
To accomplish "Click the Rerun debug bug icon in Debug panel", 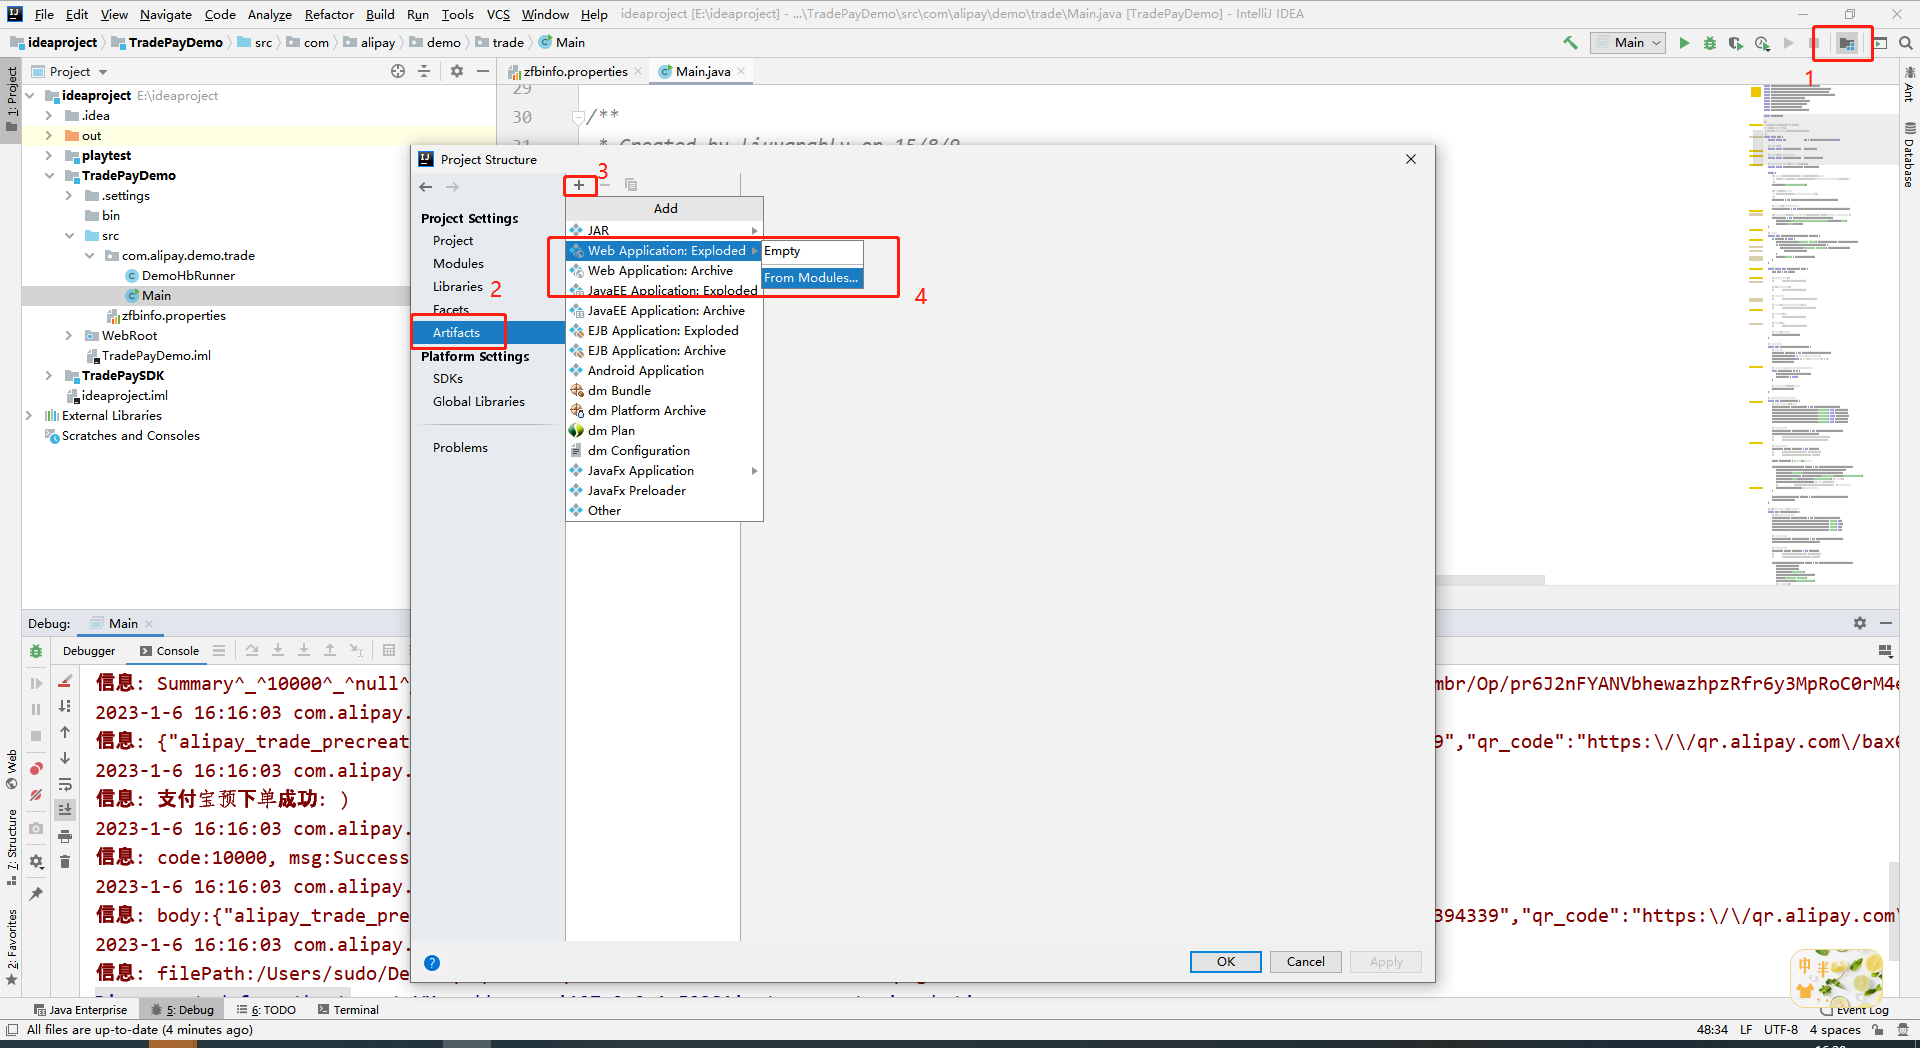I will pos(36,651).
